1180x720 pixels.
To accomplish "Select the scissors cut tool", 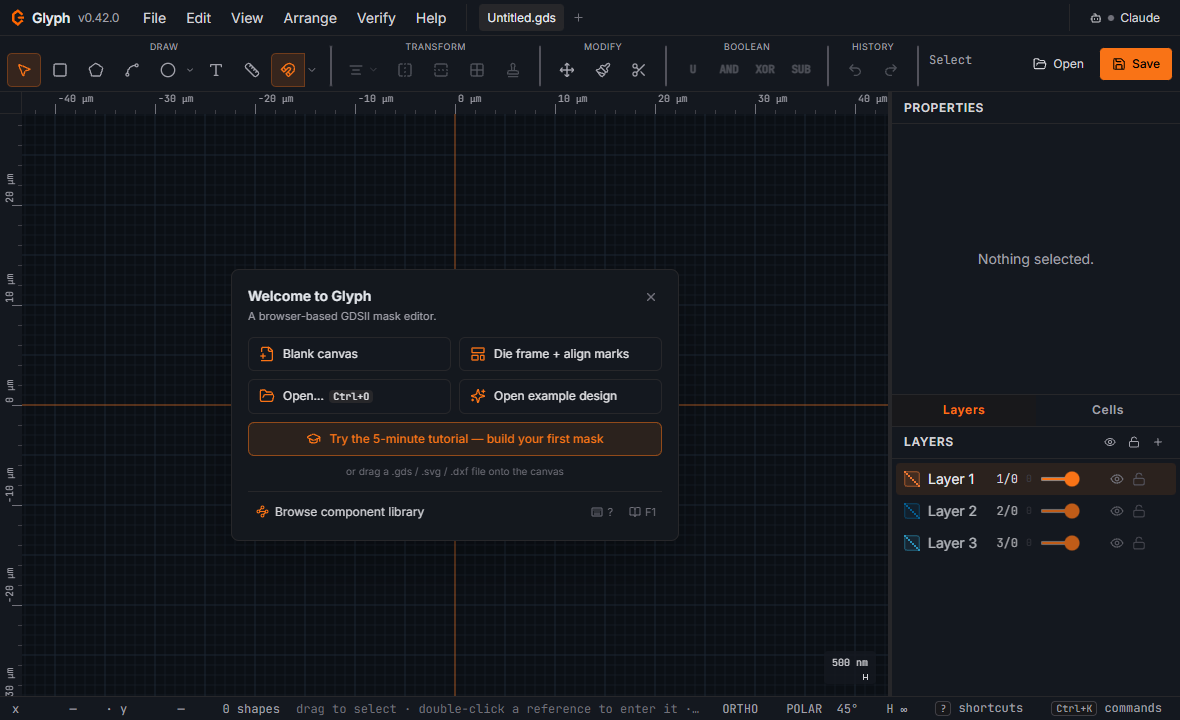I will coord(639,70).
